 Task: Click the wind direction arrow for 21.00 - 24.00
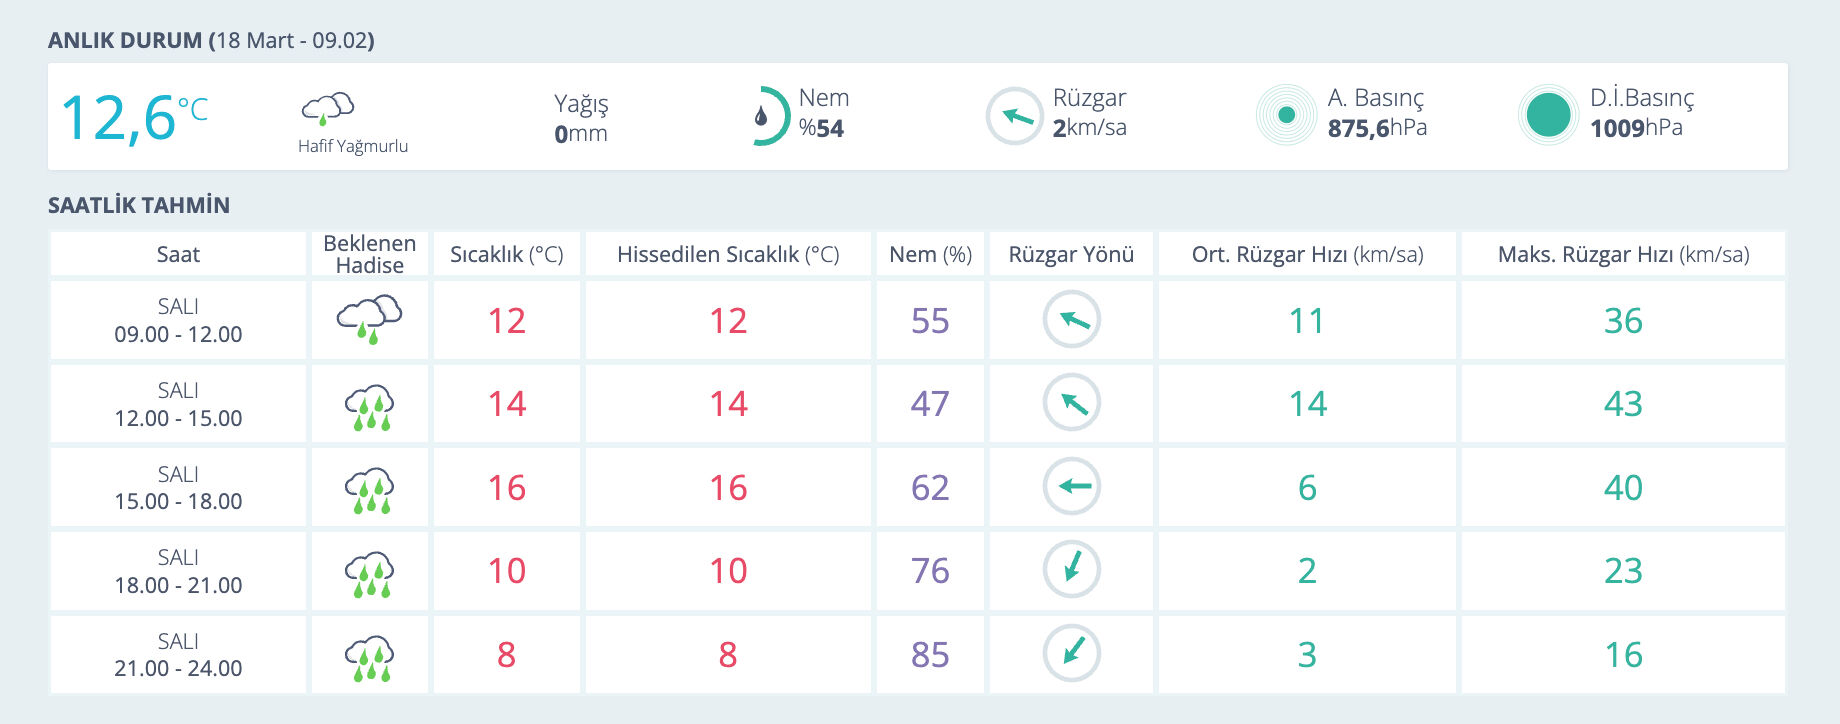click(x=1071, y=654)
